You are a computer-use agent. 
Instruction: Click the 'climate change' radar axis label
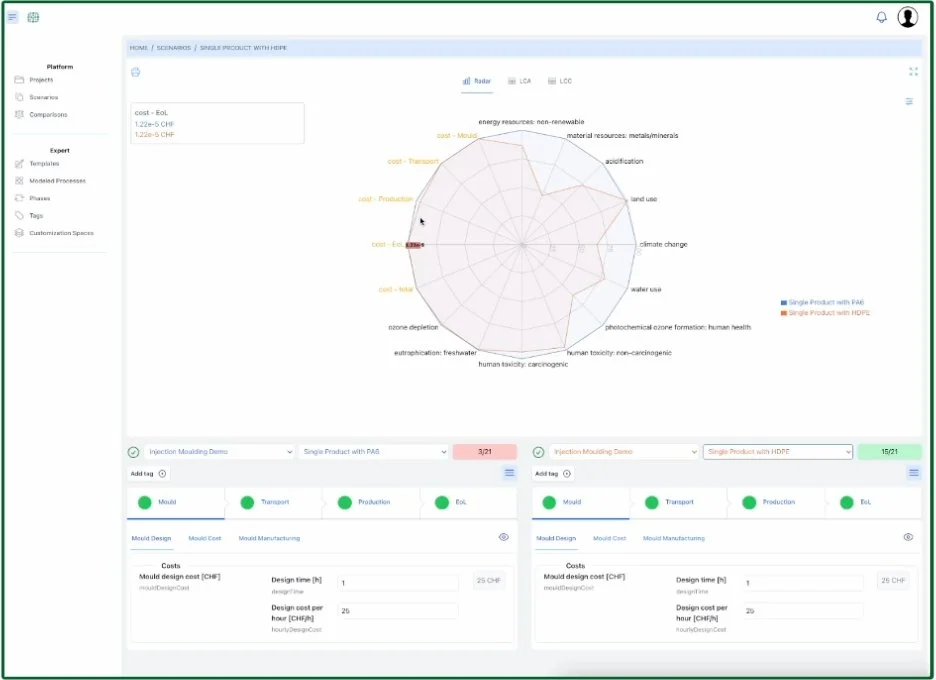coord(663,244)
